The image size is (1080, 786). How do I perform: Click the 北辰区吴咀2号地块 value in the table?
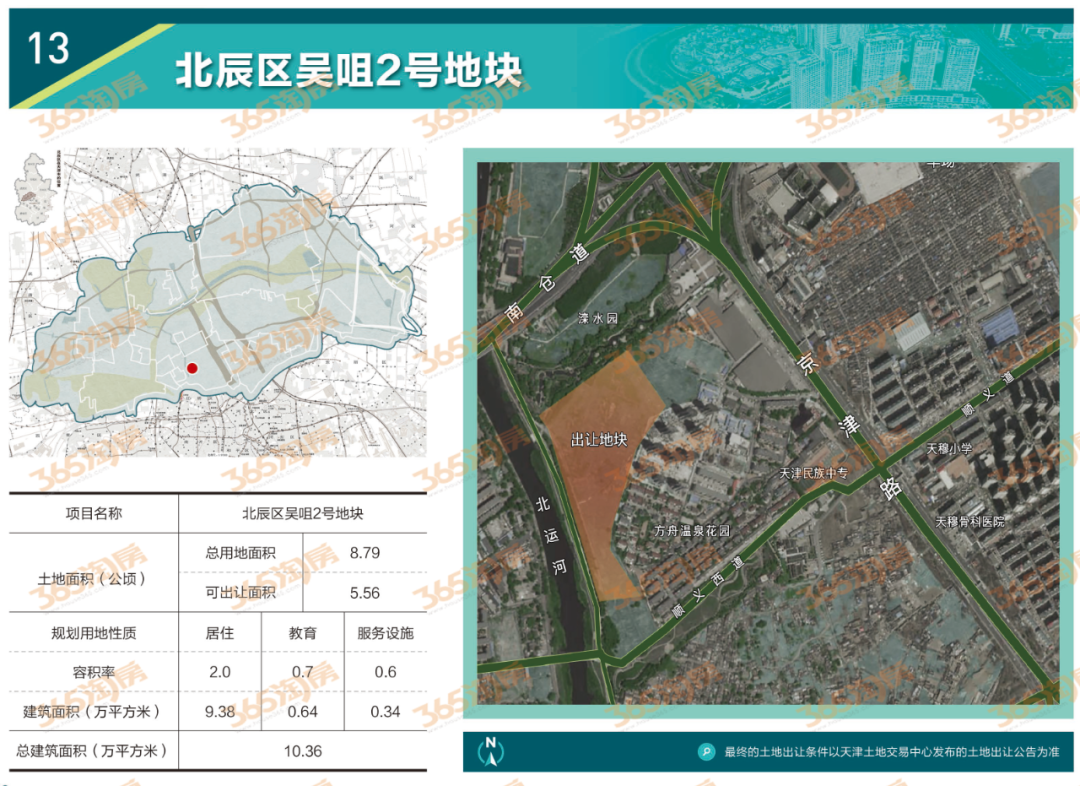pos(302,513)
